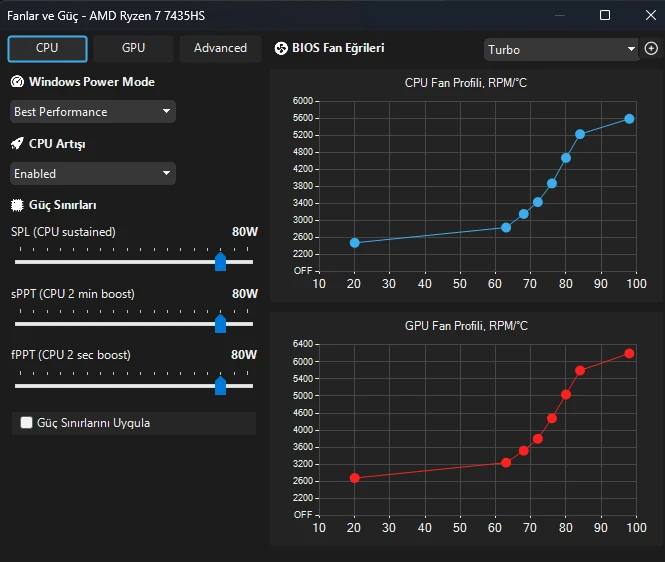Click the SPL (CPU sustained) slider handle

[221, 261]
